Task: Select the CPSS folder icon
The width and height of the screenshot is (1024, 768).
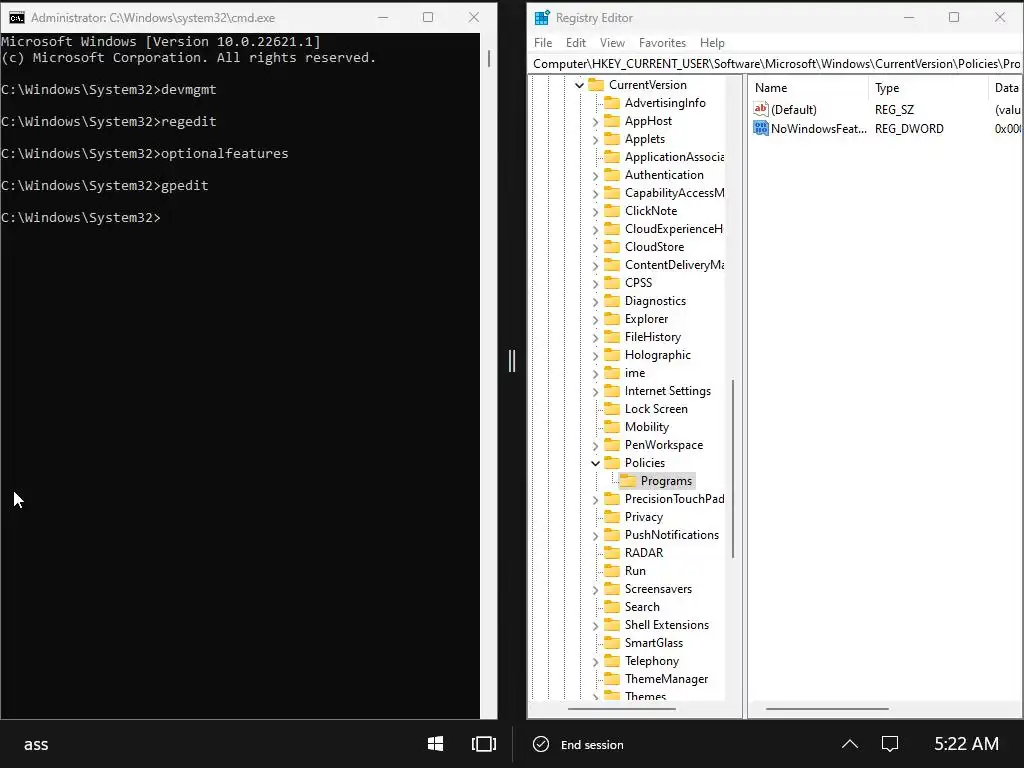Action: 612,283
